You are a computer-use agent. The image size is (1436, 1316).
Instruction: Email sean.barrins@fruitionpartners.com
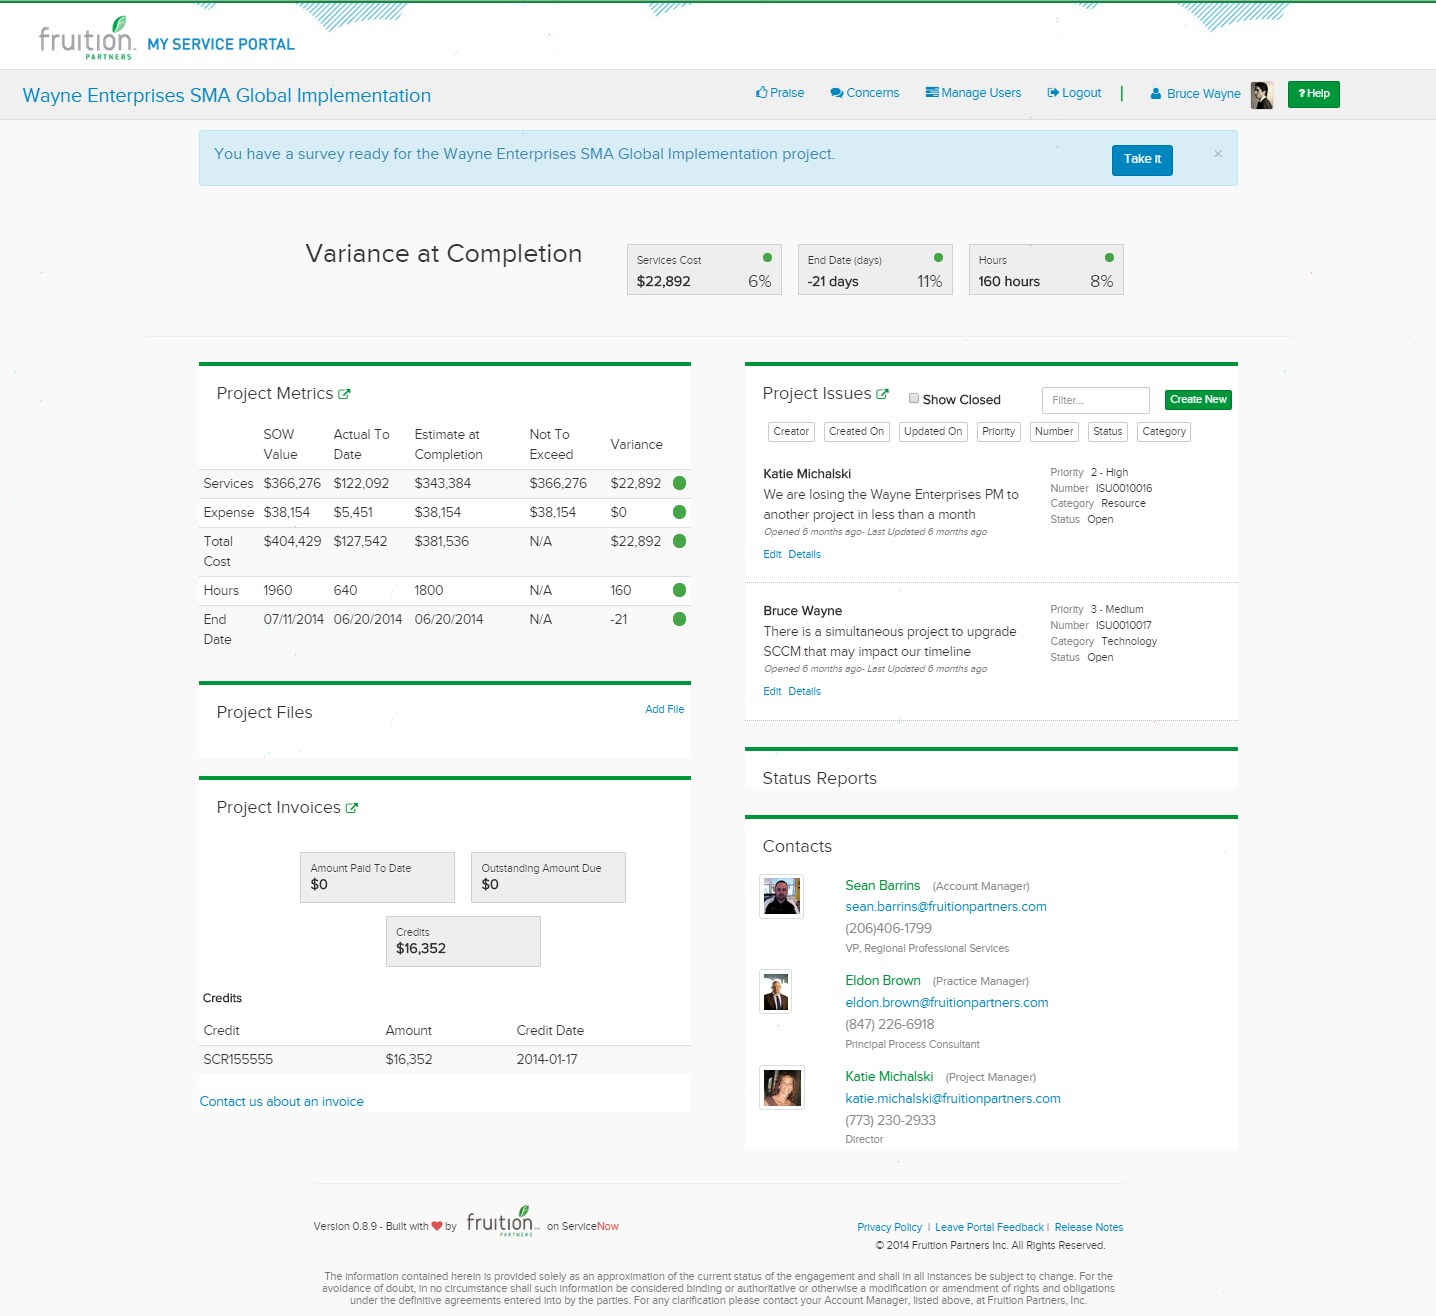point(946,907)
